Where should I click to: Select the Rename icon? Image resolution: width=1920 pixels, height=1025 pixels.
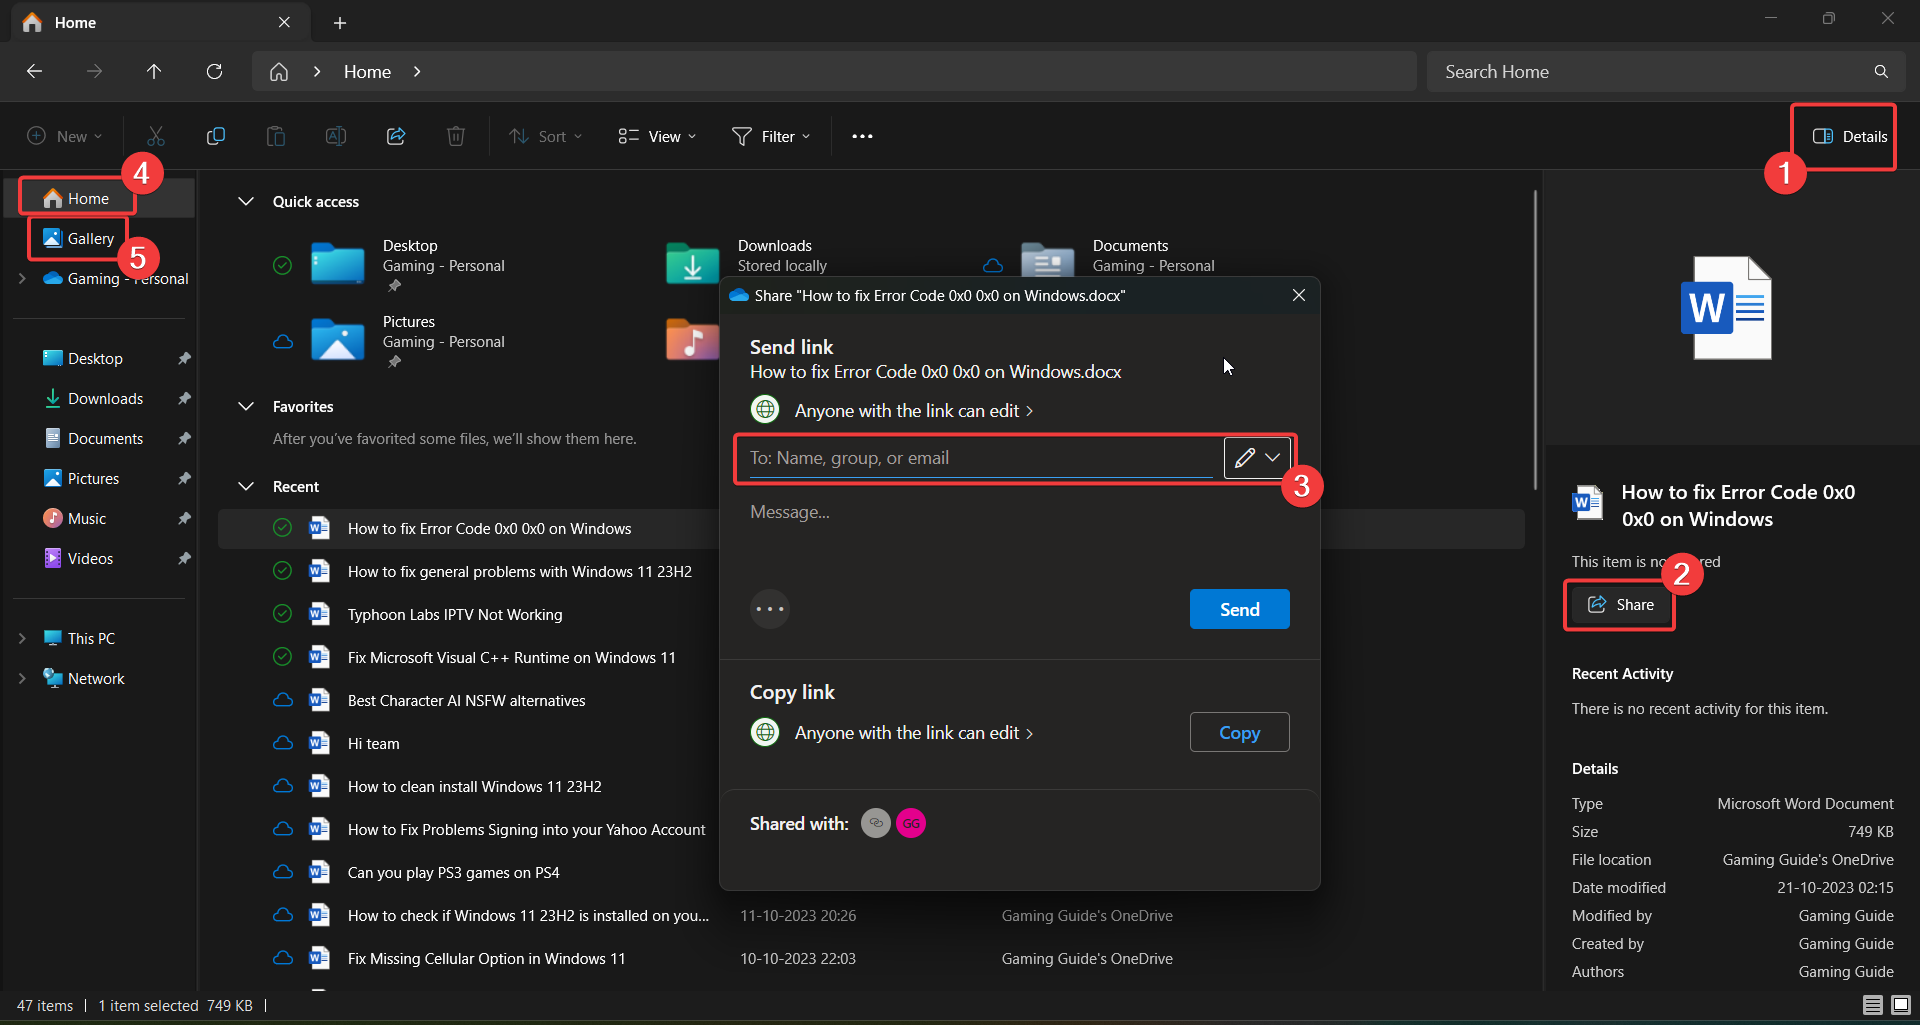[x=336, y=136]
